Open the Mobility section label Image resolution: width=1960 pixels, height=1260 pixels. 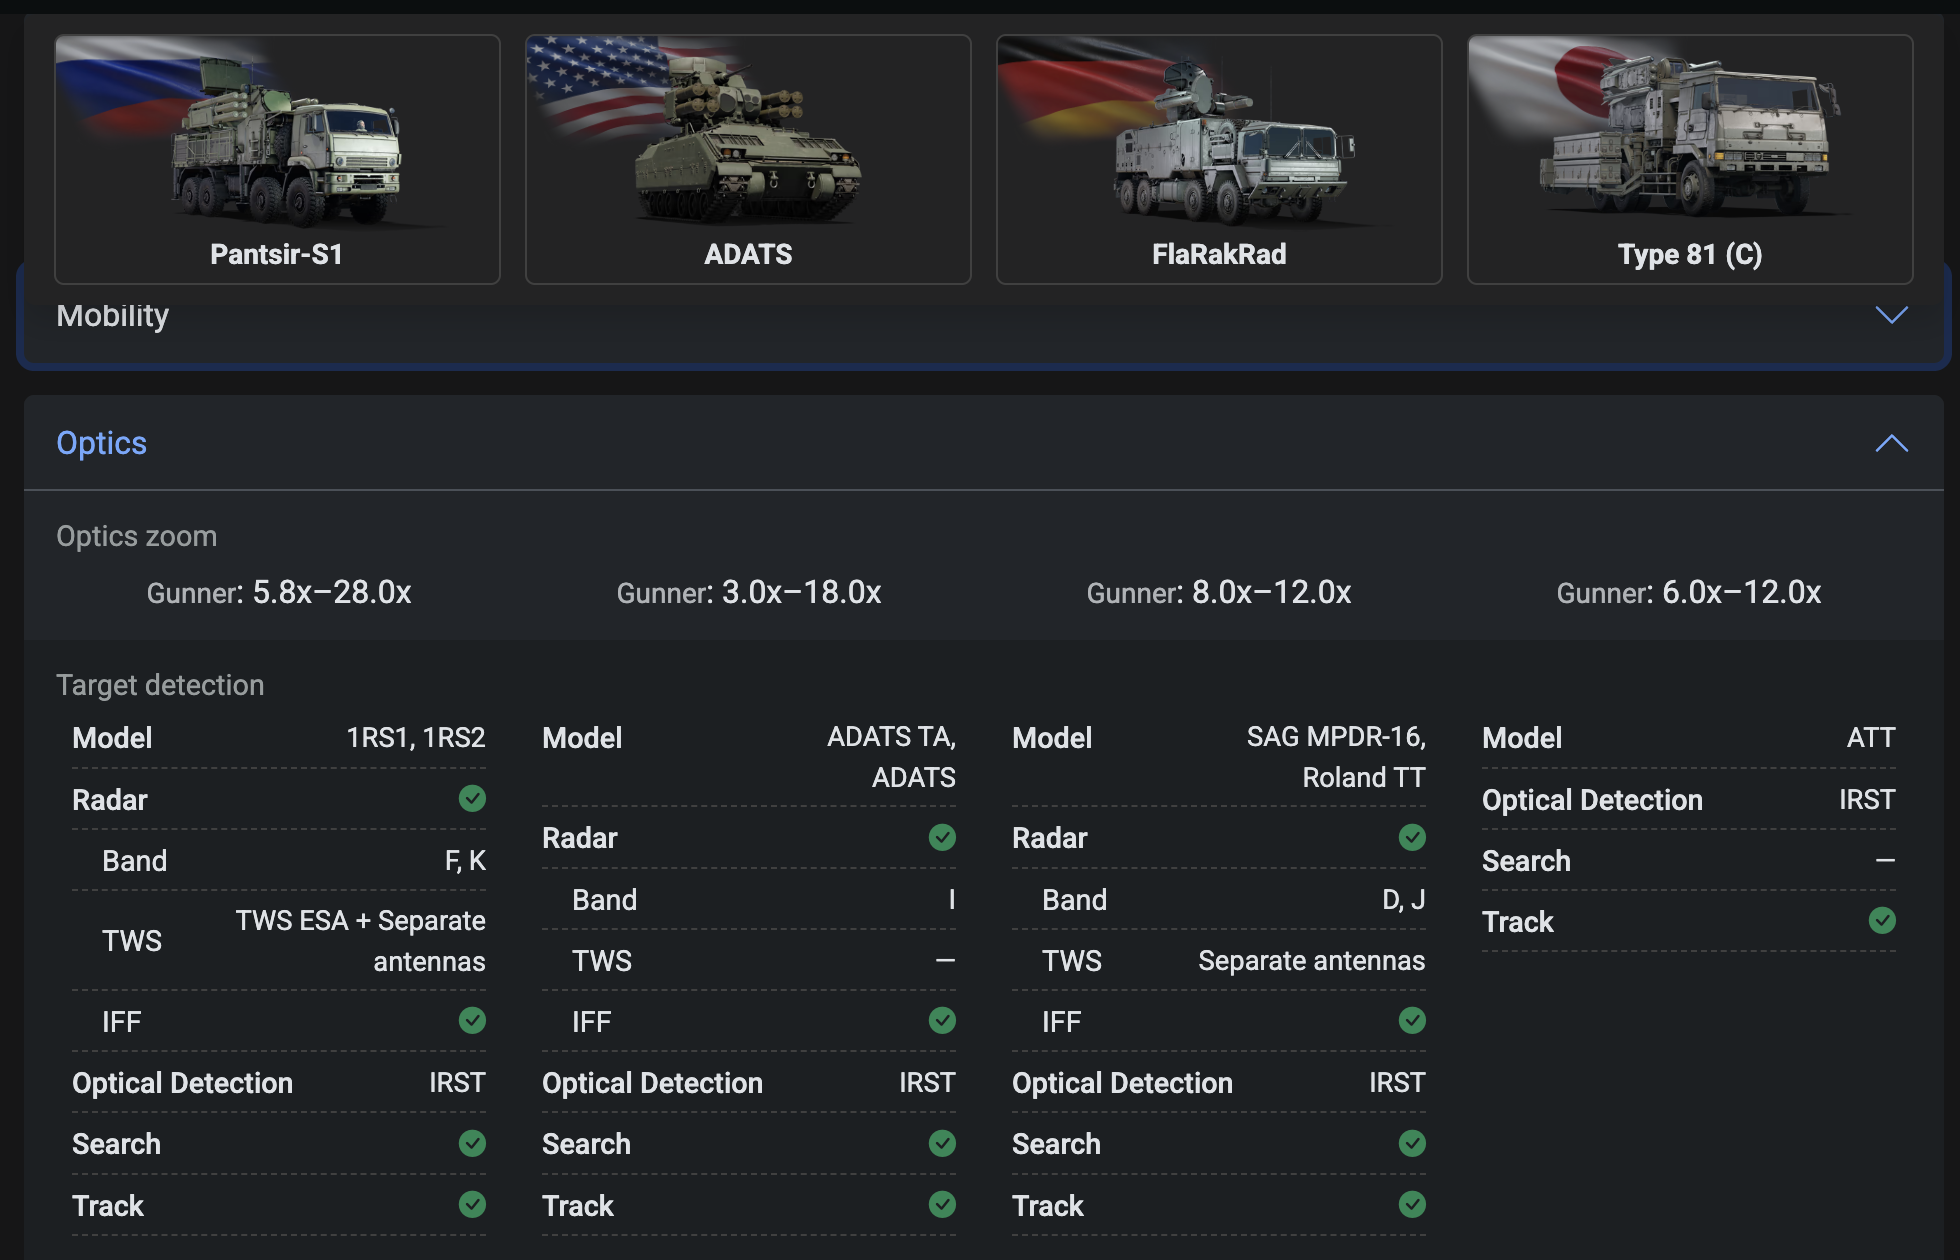tap(113, 316)
